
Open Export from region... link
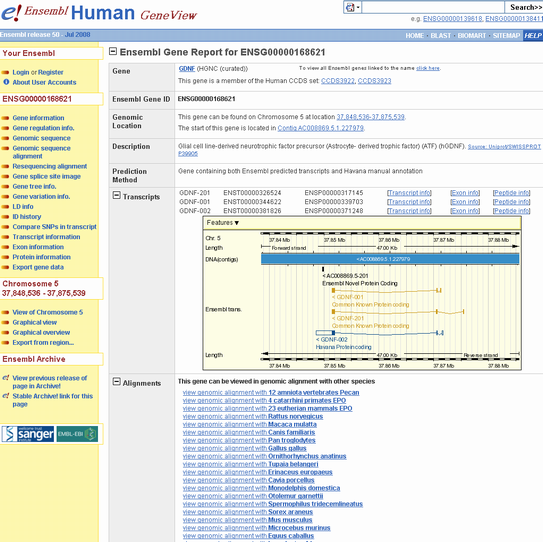tap(43, 342)
